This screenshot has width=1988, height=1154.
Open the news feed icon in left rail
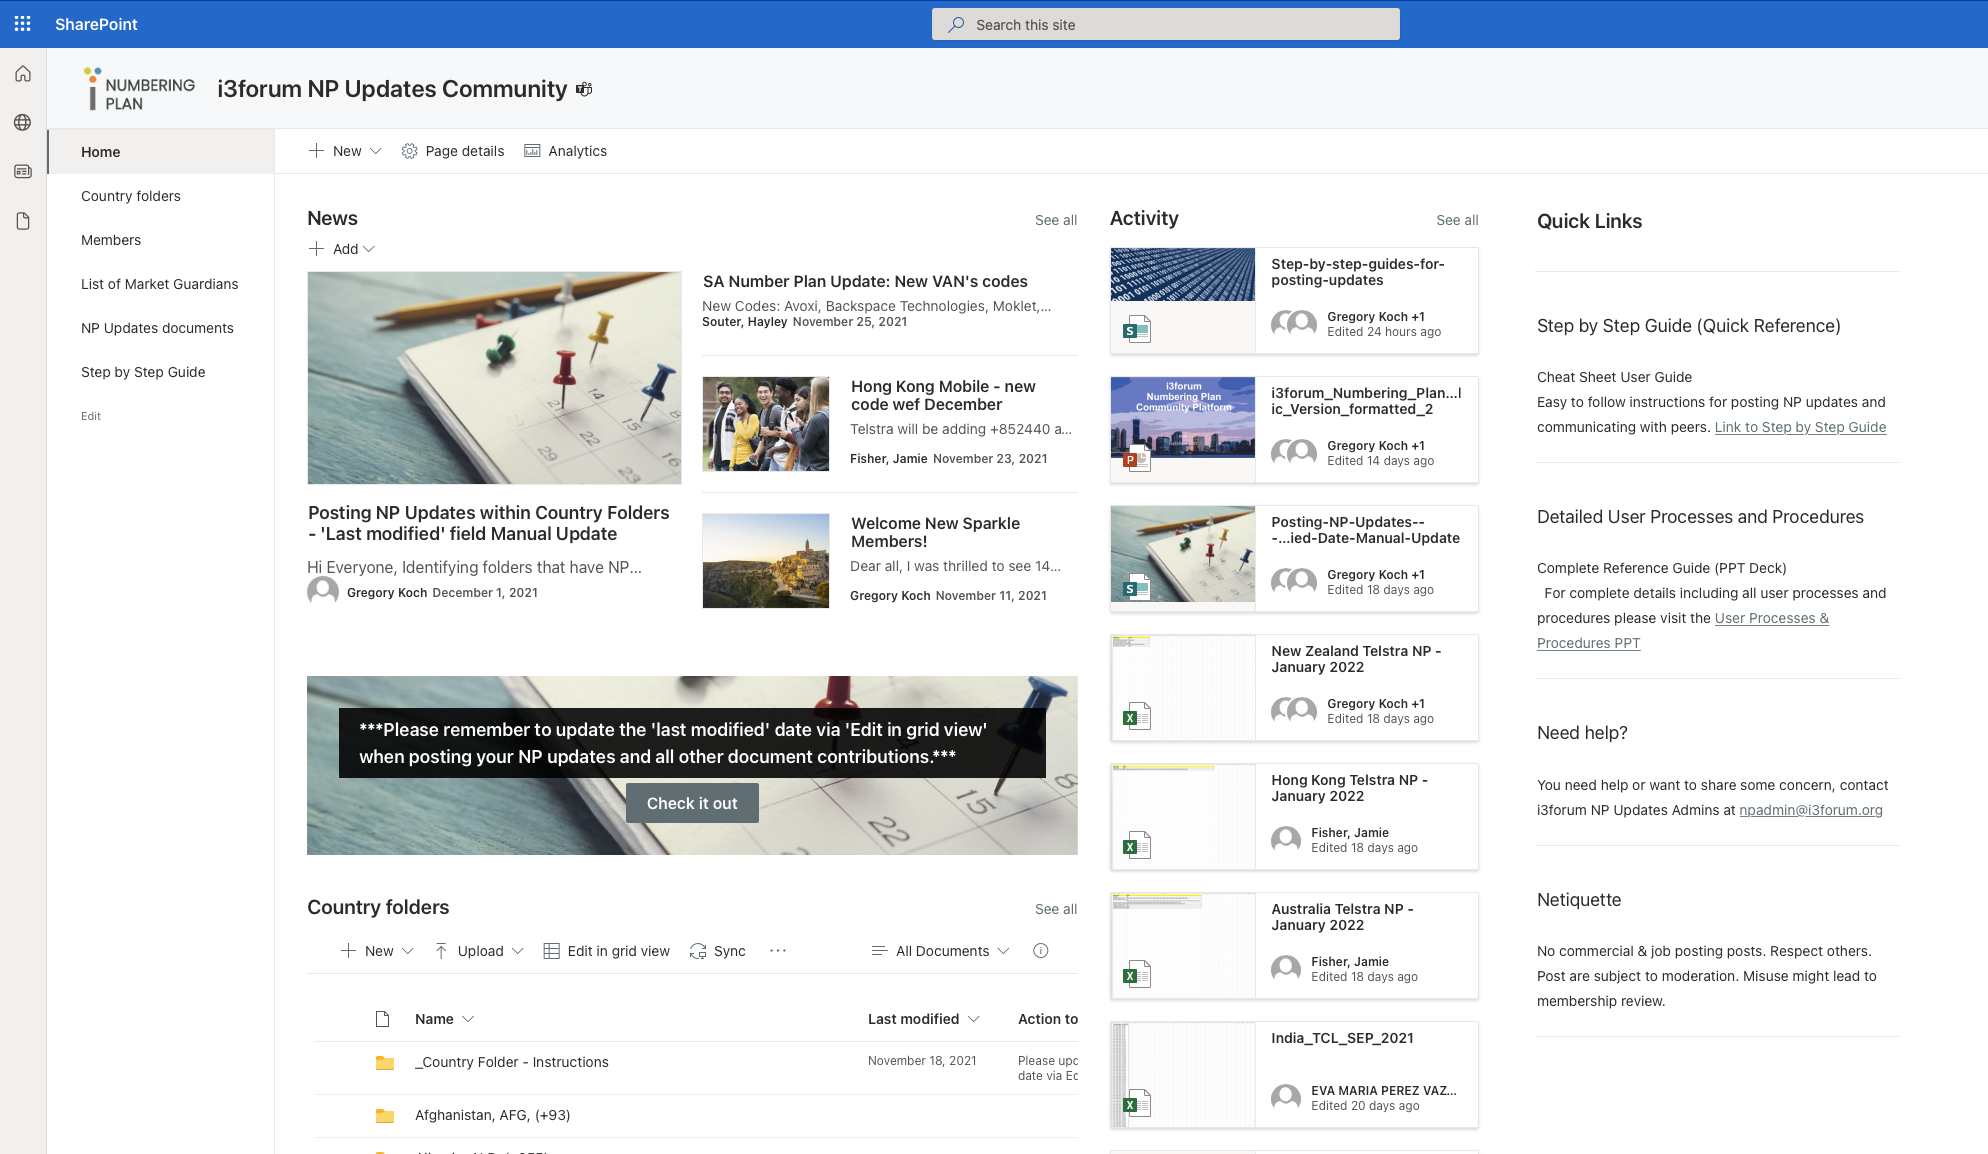point(23,171)
